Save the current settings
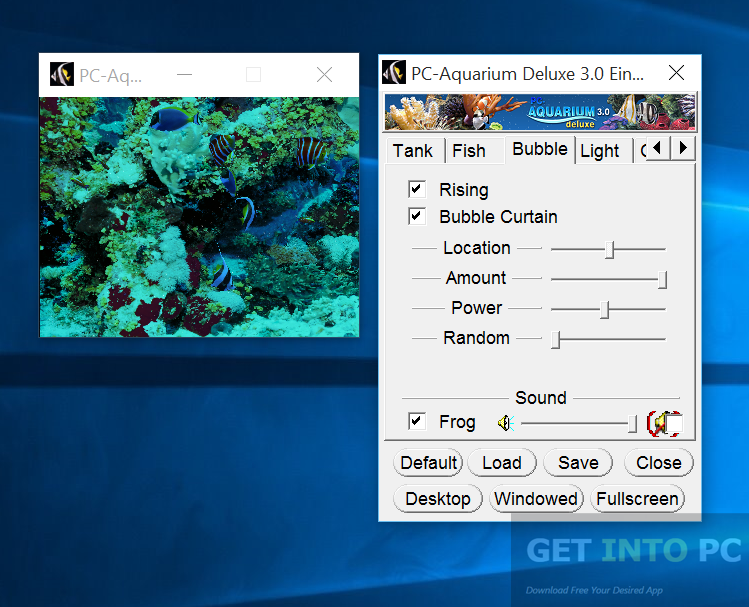 (578, 462)
